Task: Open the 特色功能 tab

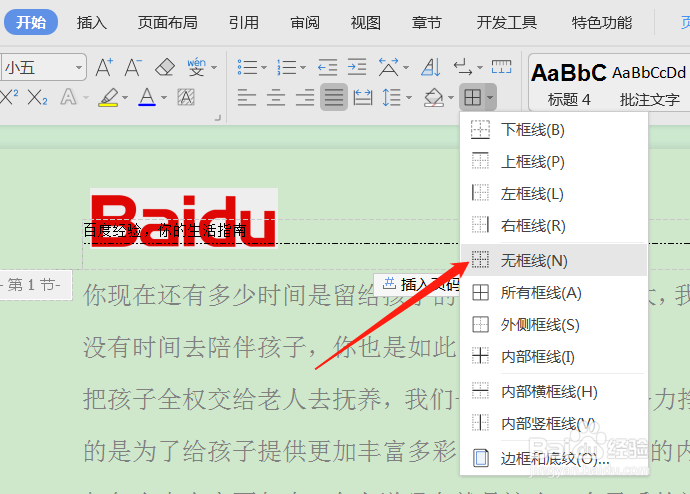Action: [x=602, y=22]
